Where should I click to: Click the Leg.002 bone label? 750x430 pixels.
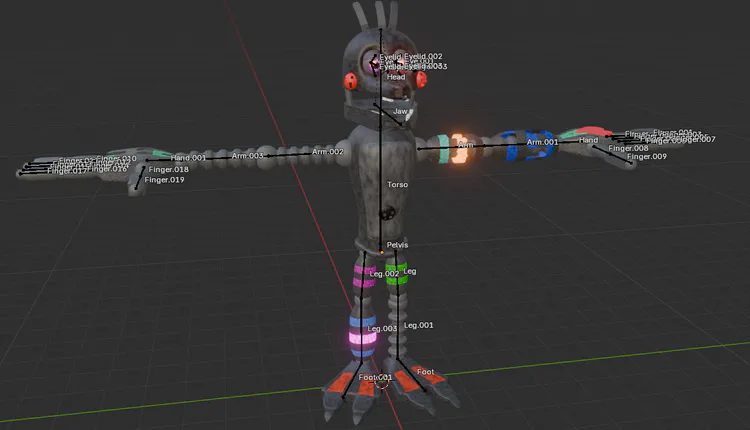coord(384,274)
